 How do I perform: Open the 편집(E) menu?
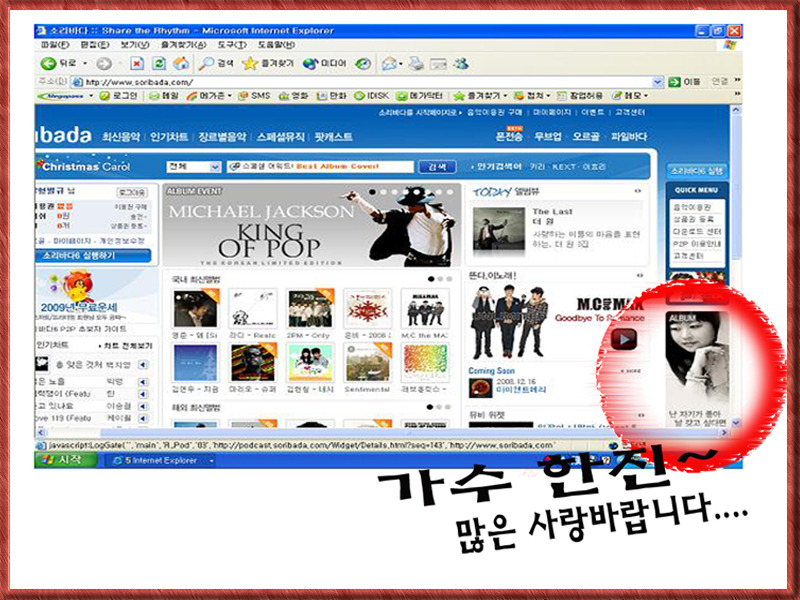[95, 45]
